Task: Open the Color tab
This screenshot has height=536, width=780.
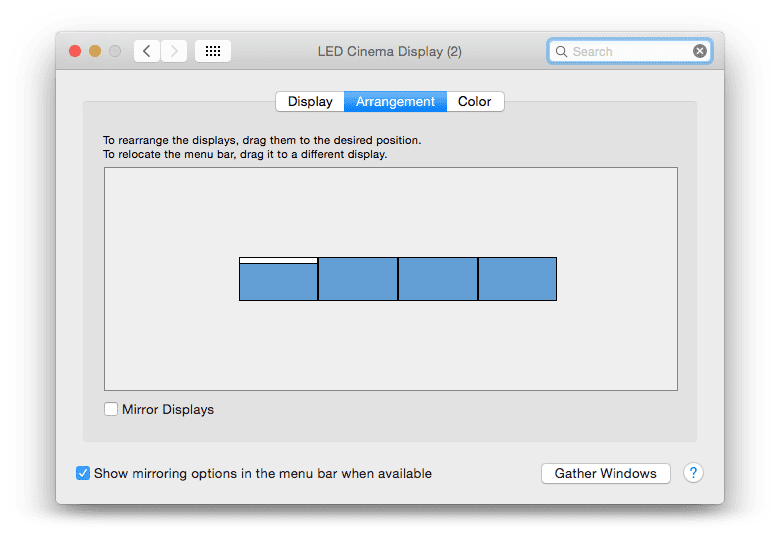Action: point(475,102)
